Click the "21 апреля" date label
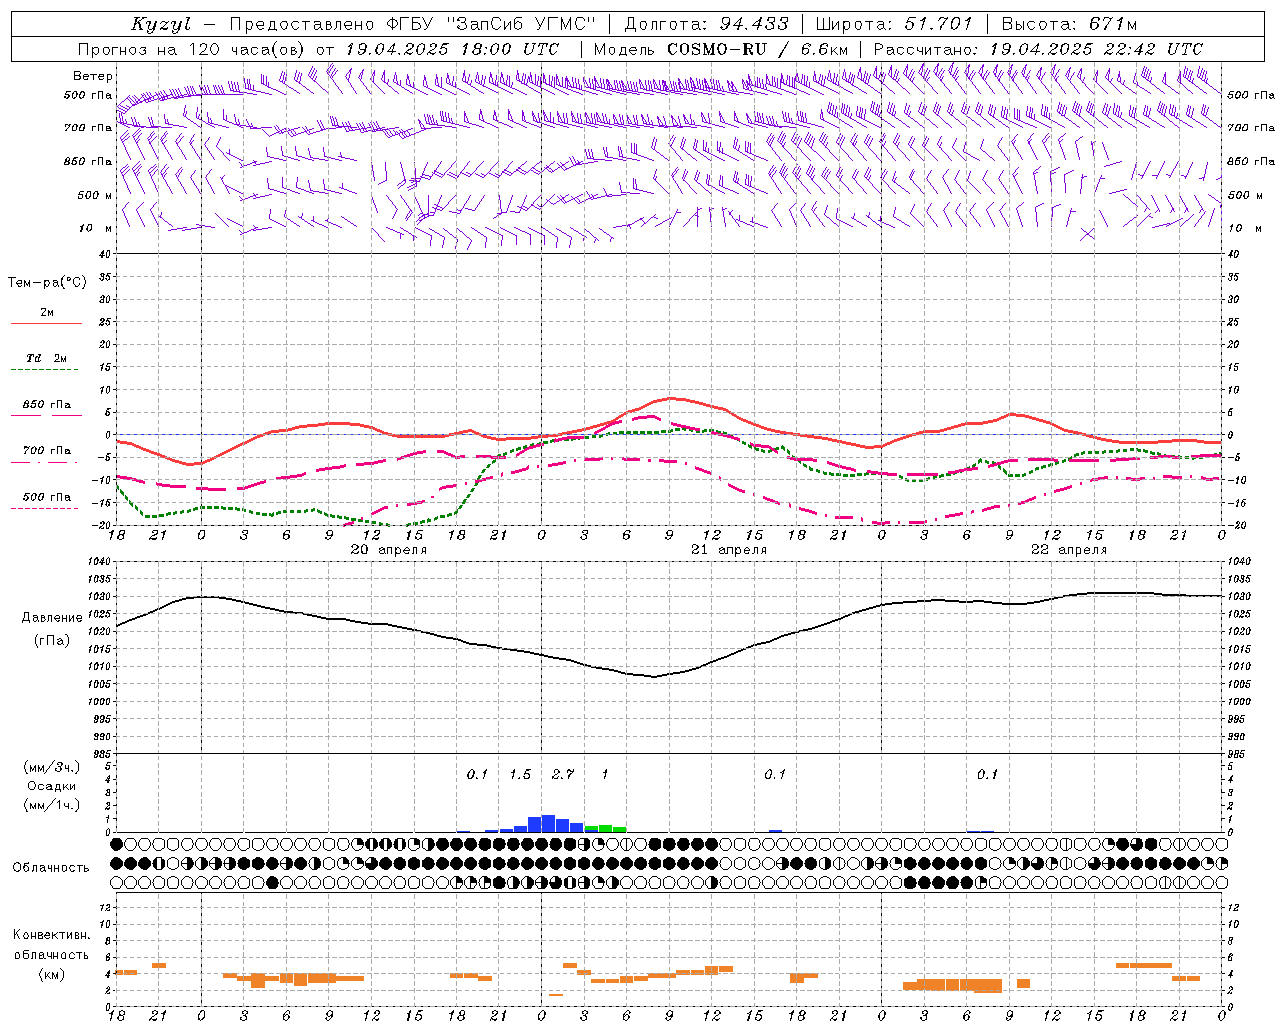1280x1024 pixels. click(729, 550)
